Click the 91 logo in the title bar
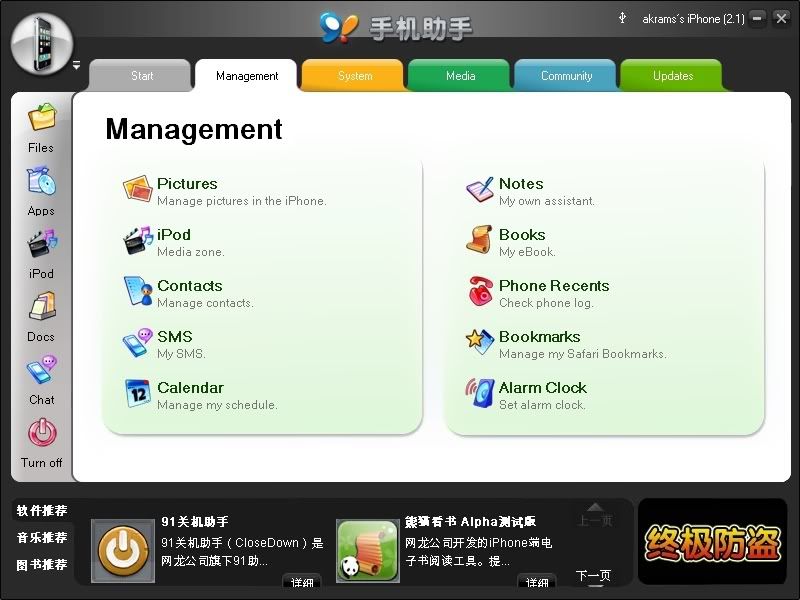The image size is (800, 600). [x=339, y=27]
